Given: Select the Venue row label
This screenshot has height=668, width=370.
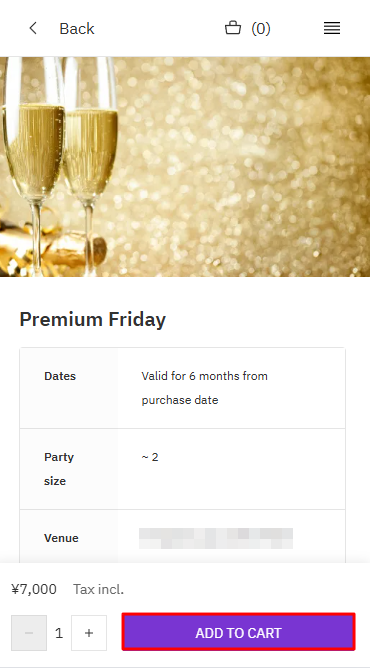Looking at the screenshot, I should point(61,538).
